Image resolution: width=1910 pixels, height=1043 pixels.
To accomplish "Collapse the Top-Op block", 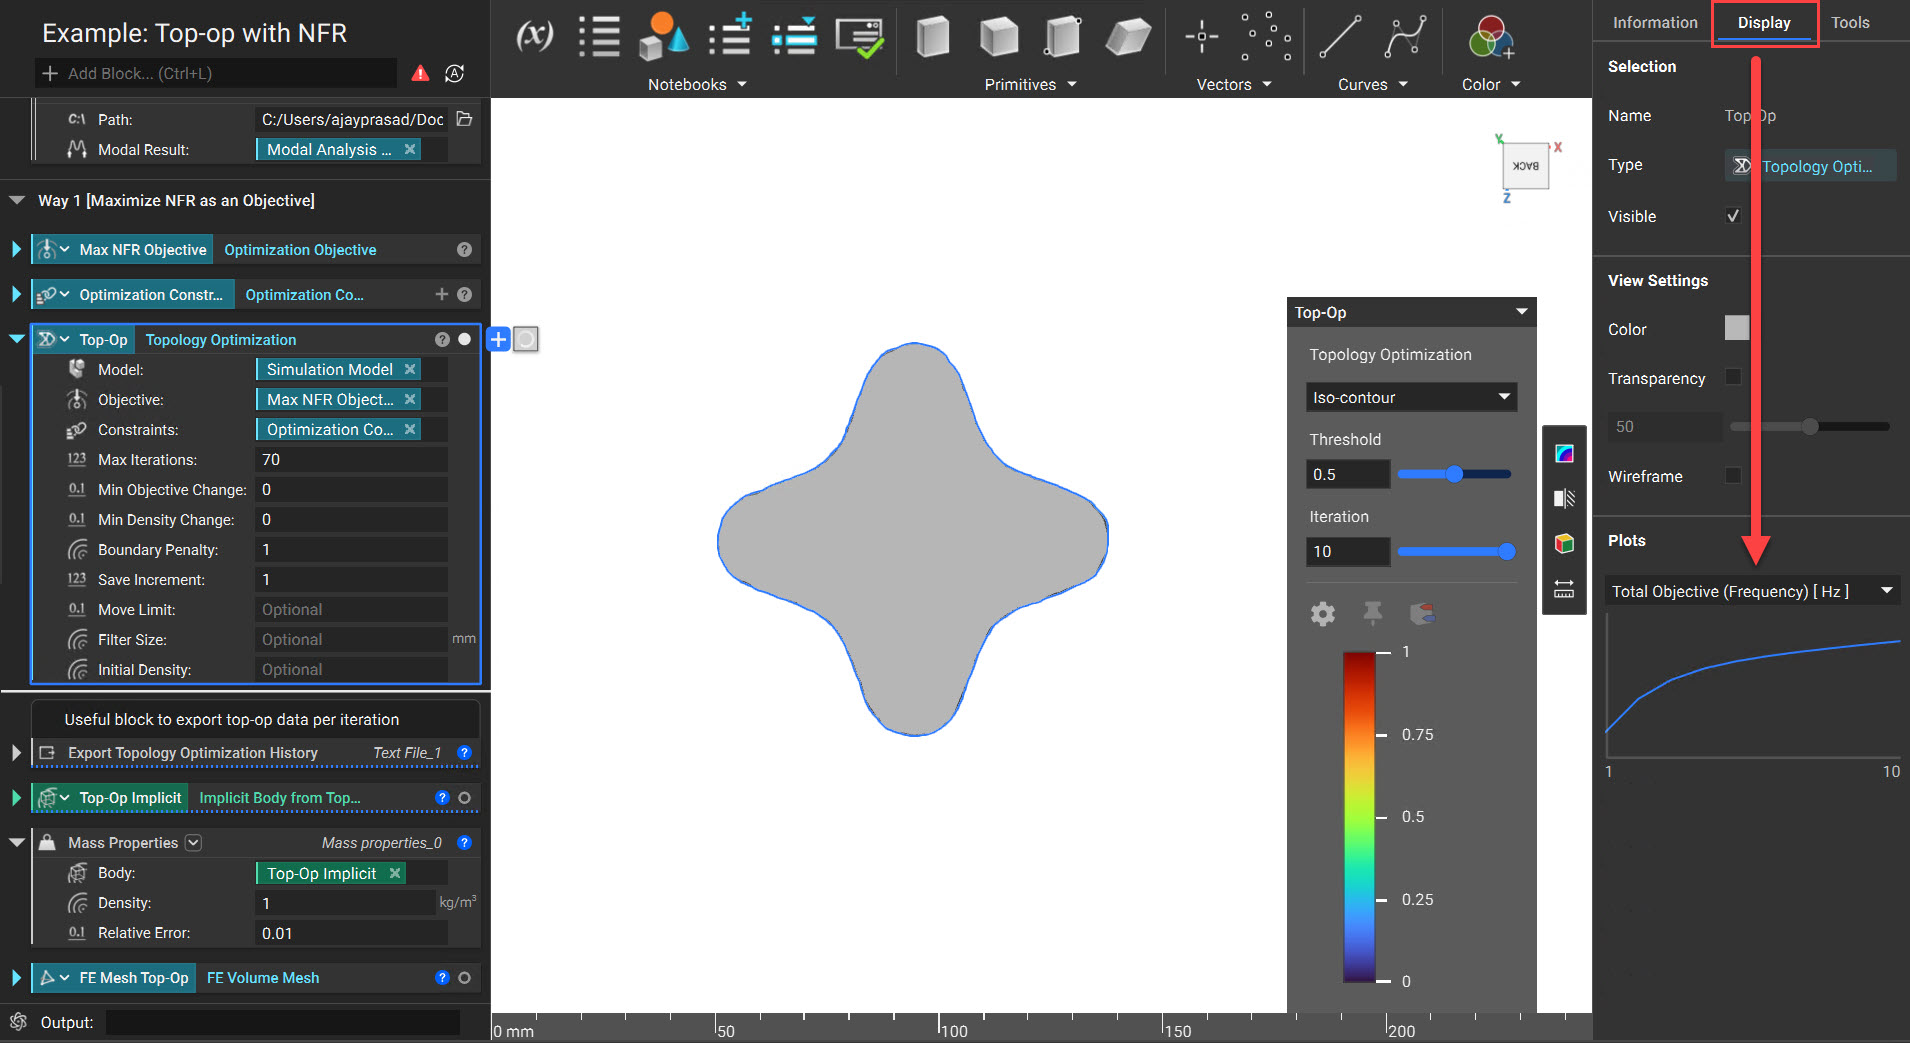I will point(16,339).
